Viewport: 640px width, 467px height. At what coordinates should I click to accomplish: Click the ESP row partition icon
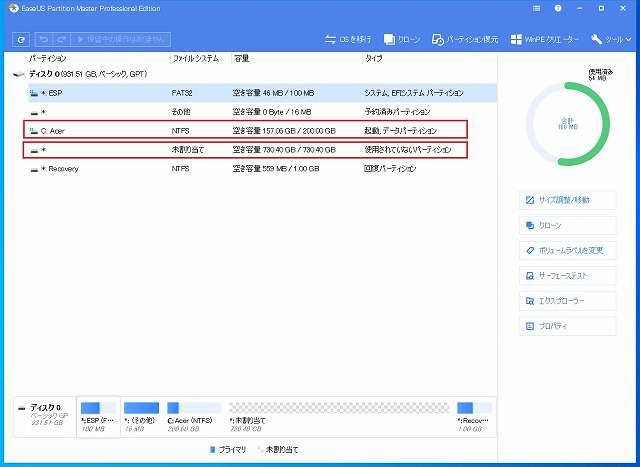34,93
